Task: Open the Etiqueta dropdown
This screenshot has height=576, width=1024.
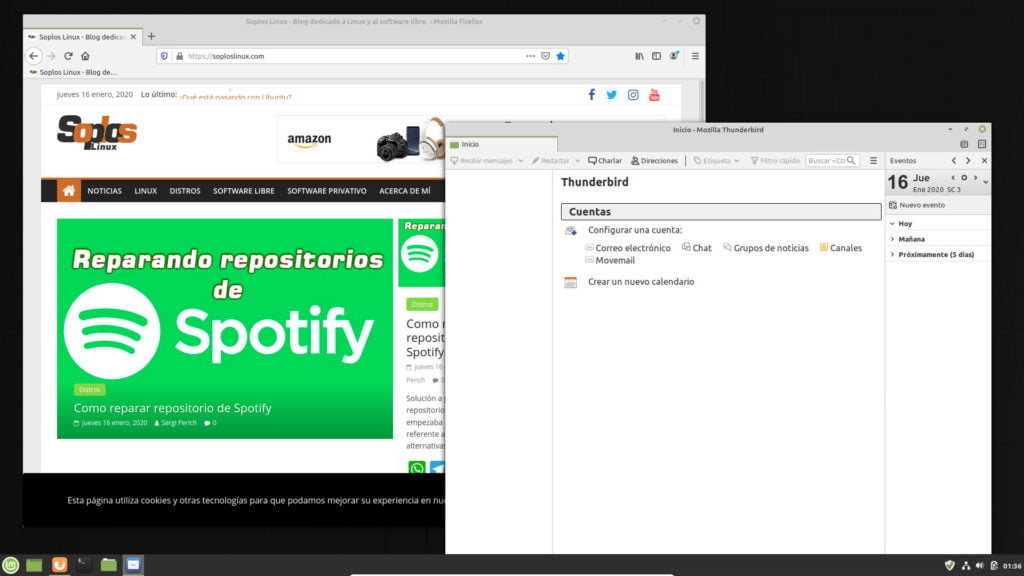Action: pyautogui.click(x=716, y=161)
